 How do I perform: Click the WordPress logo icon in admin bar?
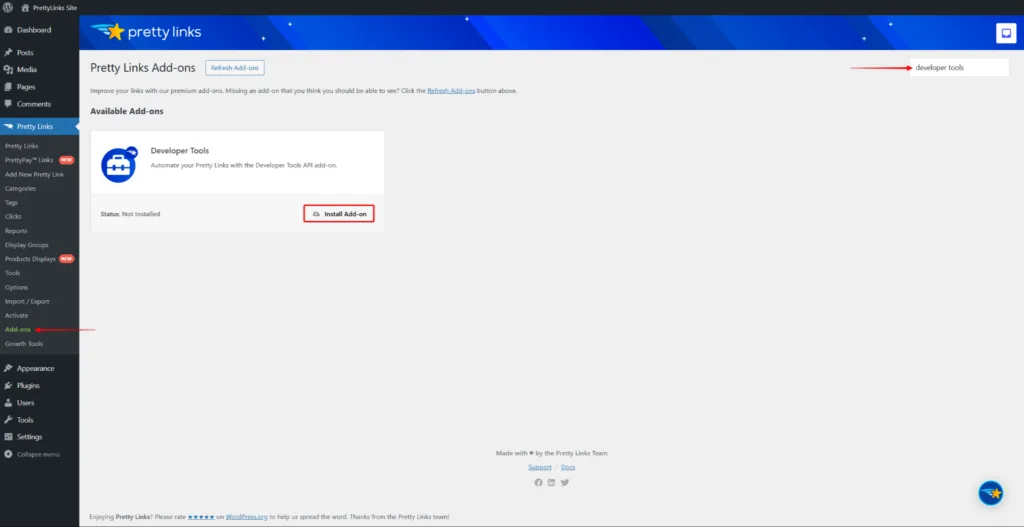(x=8, y=7)
